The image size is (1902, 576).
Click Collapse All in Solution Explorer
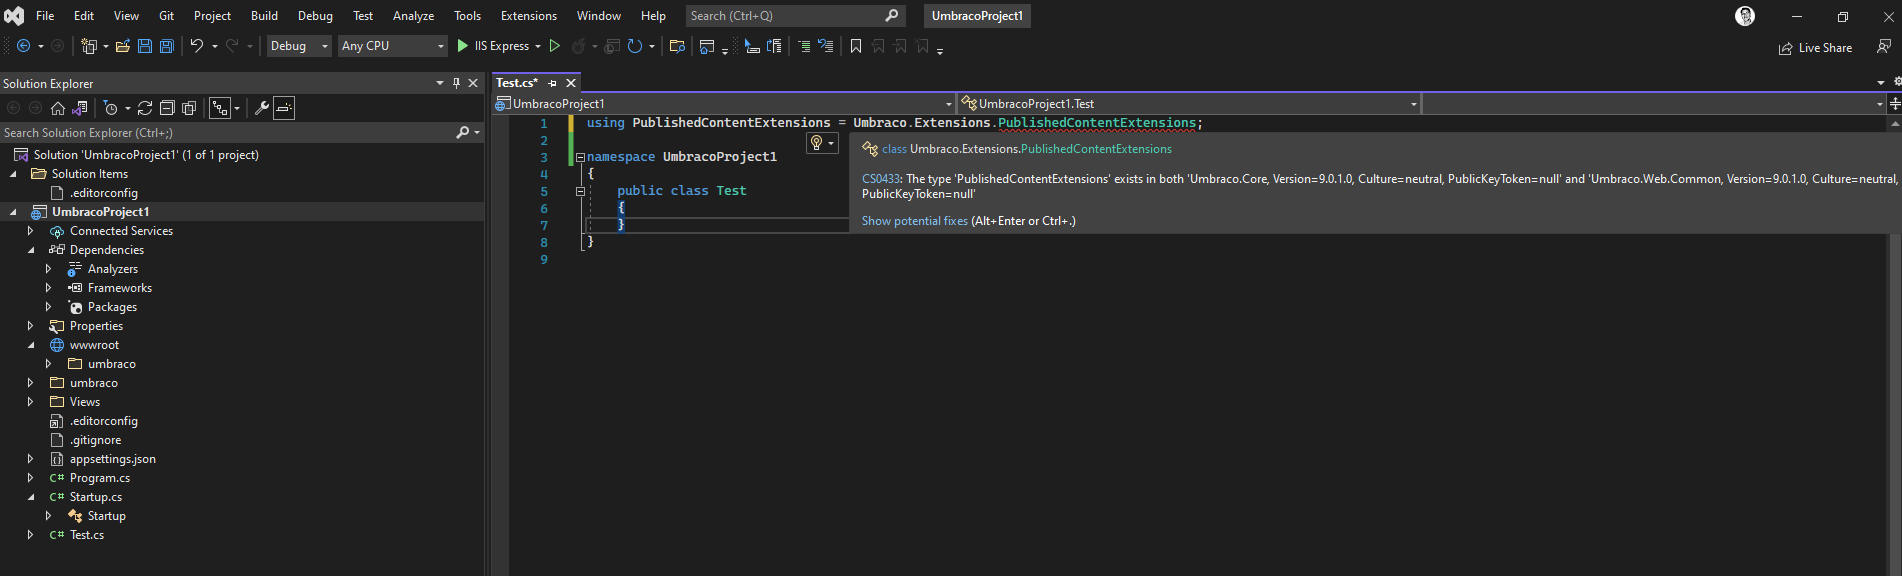167,108
